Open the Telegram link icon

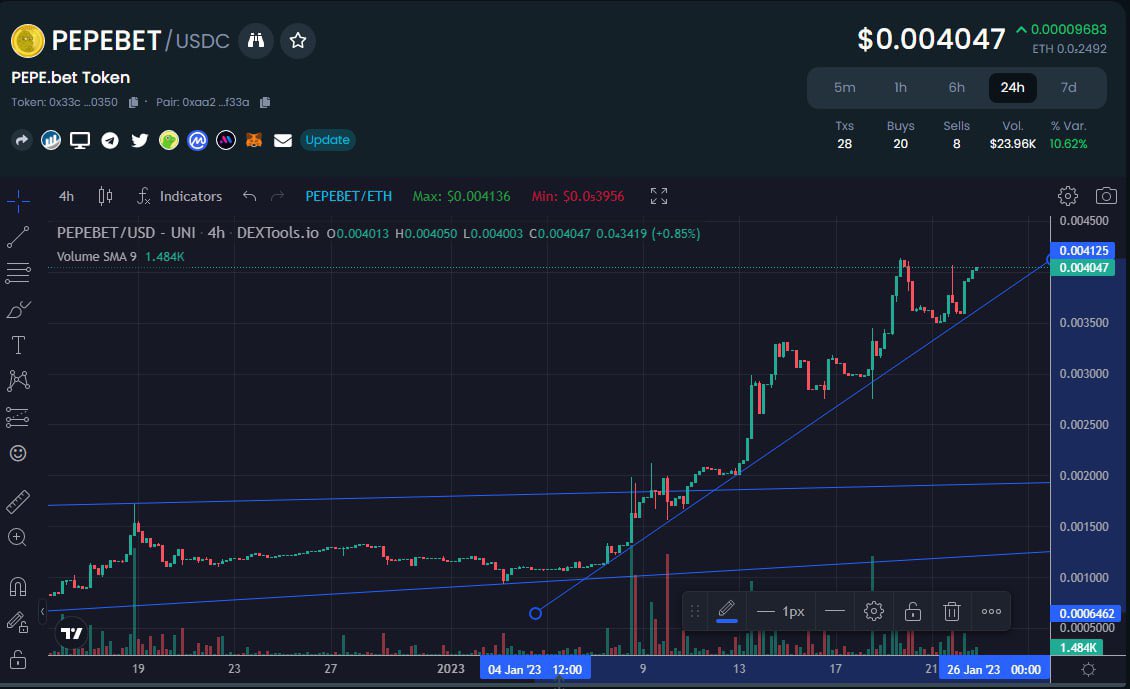110,140
